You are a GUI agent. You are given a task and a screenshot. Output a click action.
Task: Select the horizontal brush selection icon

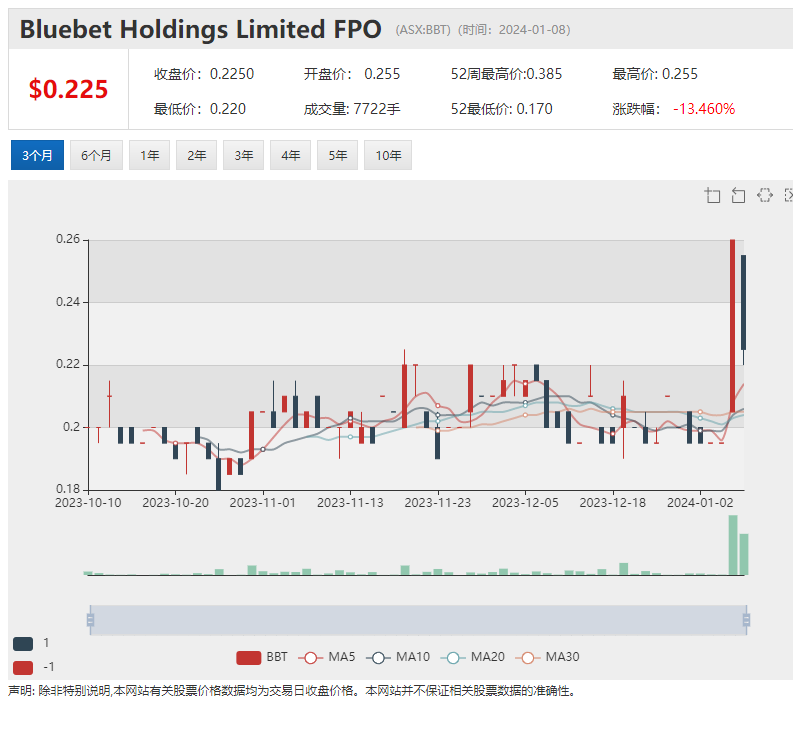click(765, 195)
